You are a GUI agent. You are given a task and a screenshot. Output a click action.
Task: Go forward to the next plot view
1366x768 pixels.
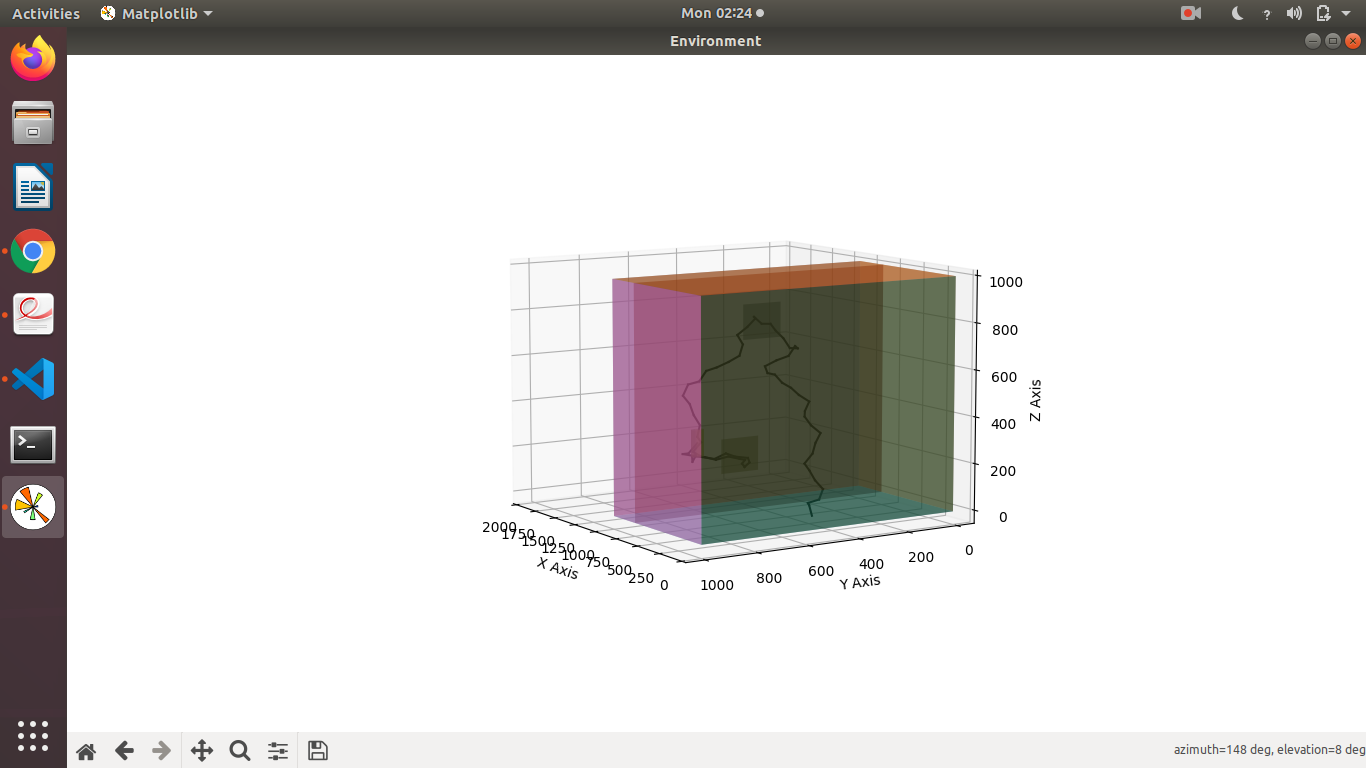click(161, 750)
